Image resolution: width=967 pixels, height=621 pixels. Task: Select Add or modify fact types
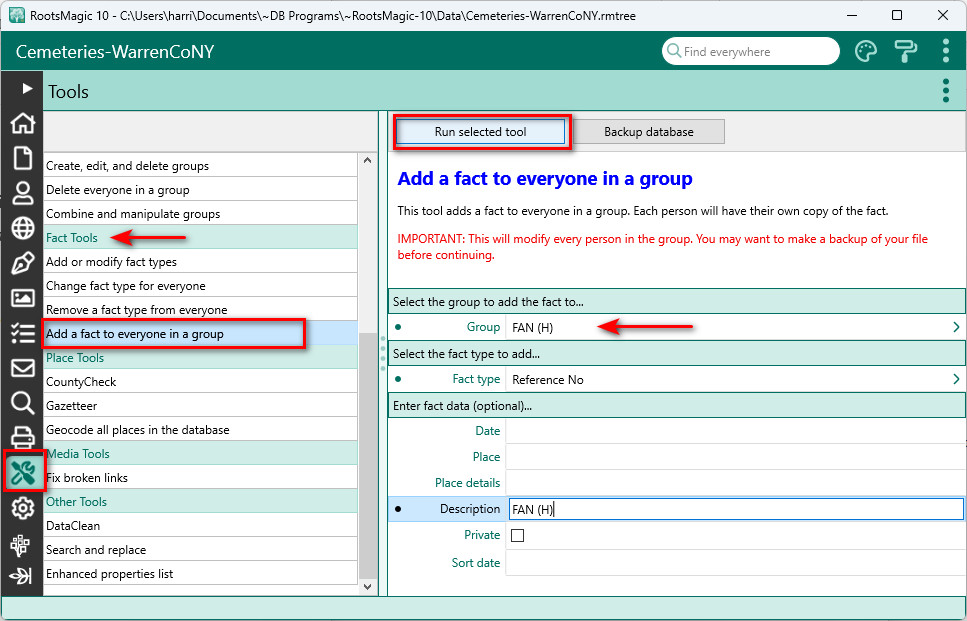tap(200, 262)
